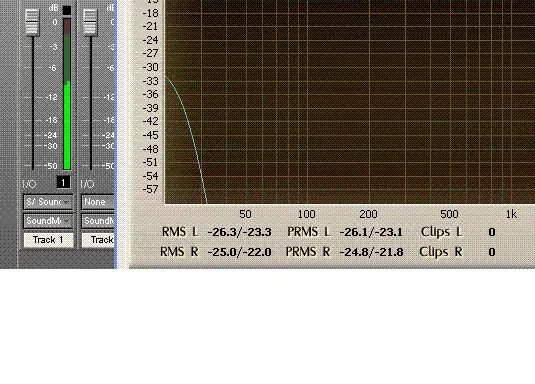Click the PRMS L value readout
The image size is (535, 384).
(371, 232)
